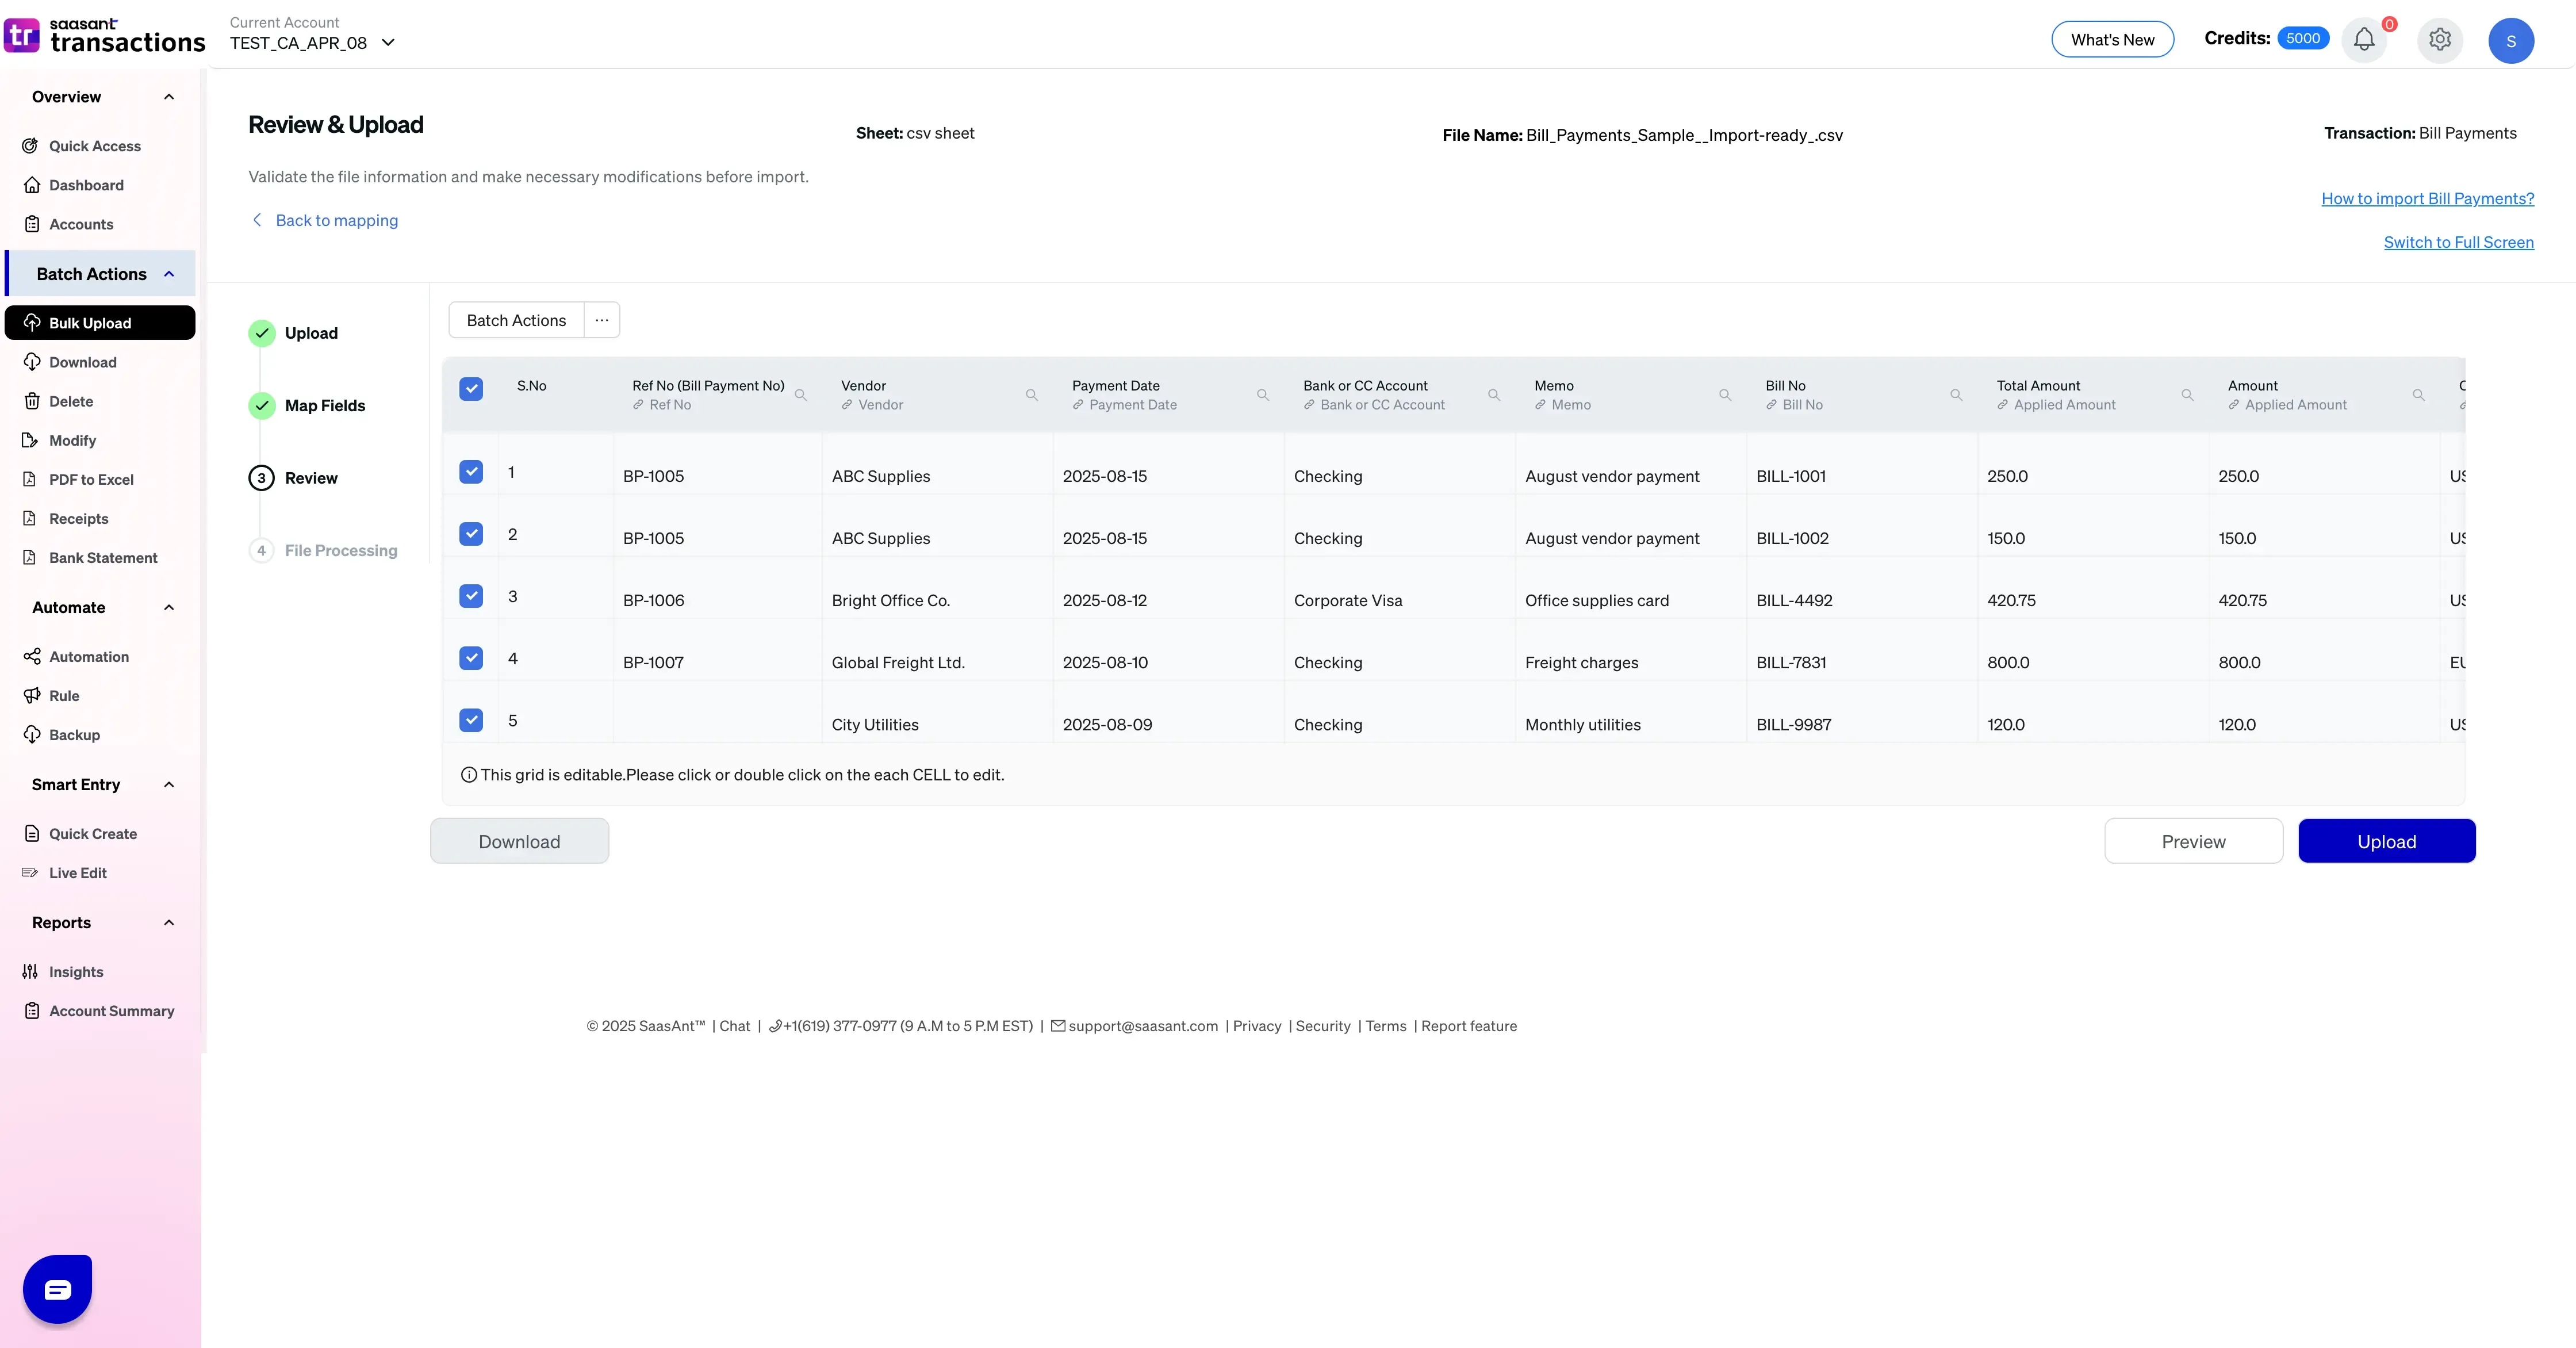Search the Total Amount column

(x=2187, y=395)
